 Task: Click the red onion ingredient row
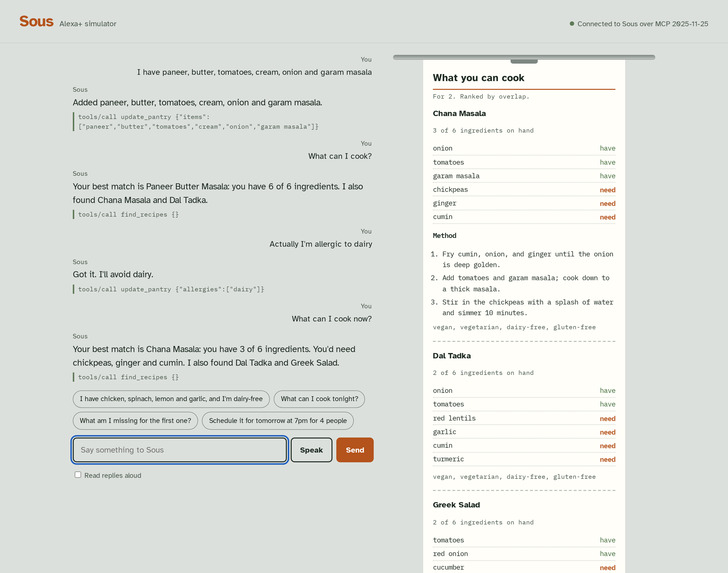(x=524, y=553)
